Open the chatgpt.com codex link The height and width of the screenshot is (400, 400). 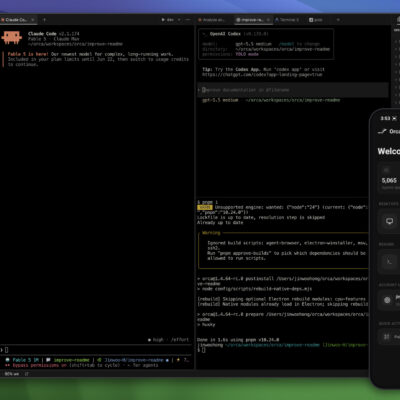click(262, 75)
